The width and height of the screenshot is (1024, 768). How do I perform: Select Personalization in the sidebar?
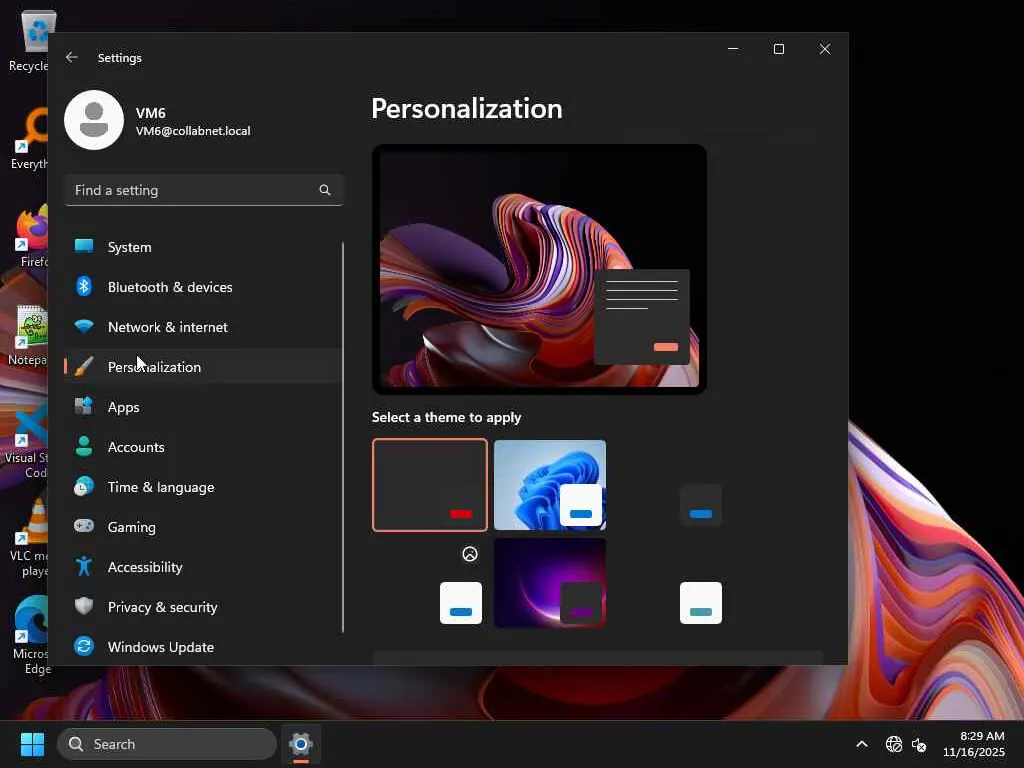click(x=154, y=367)
